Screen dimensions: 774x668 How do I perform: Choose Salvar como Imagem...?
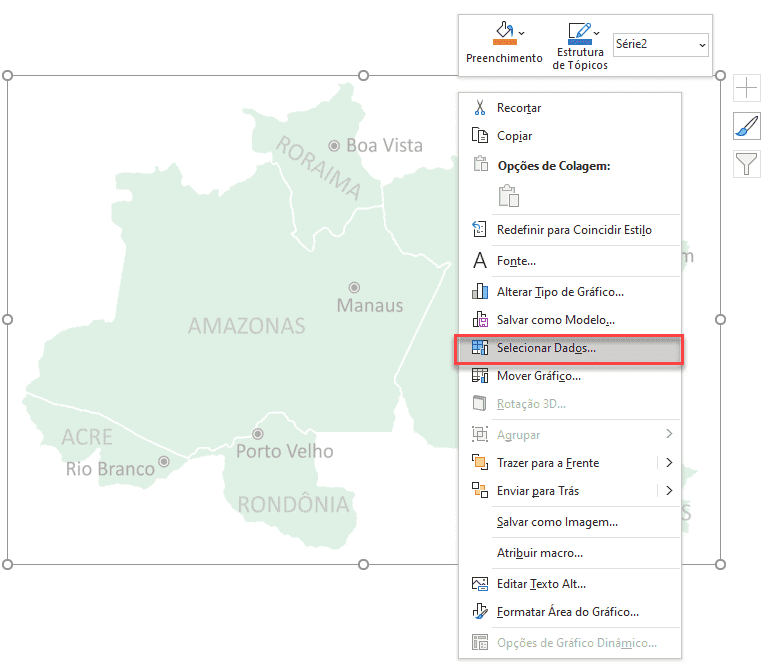pos(570,521)
